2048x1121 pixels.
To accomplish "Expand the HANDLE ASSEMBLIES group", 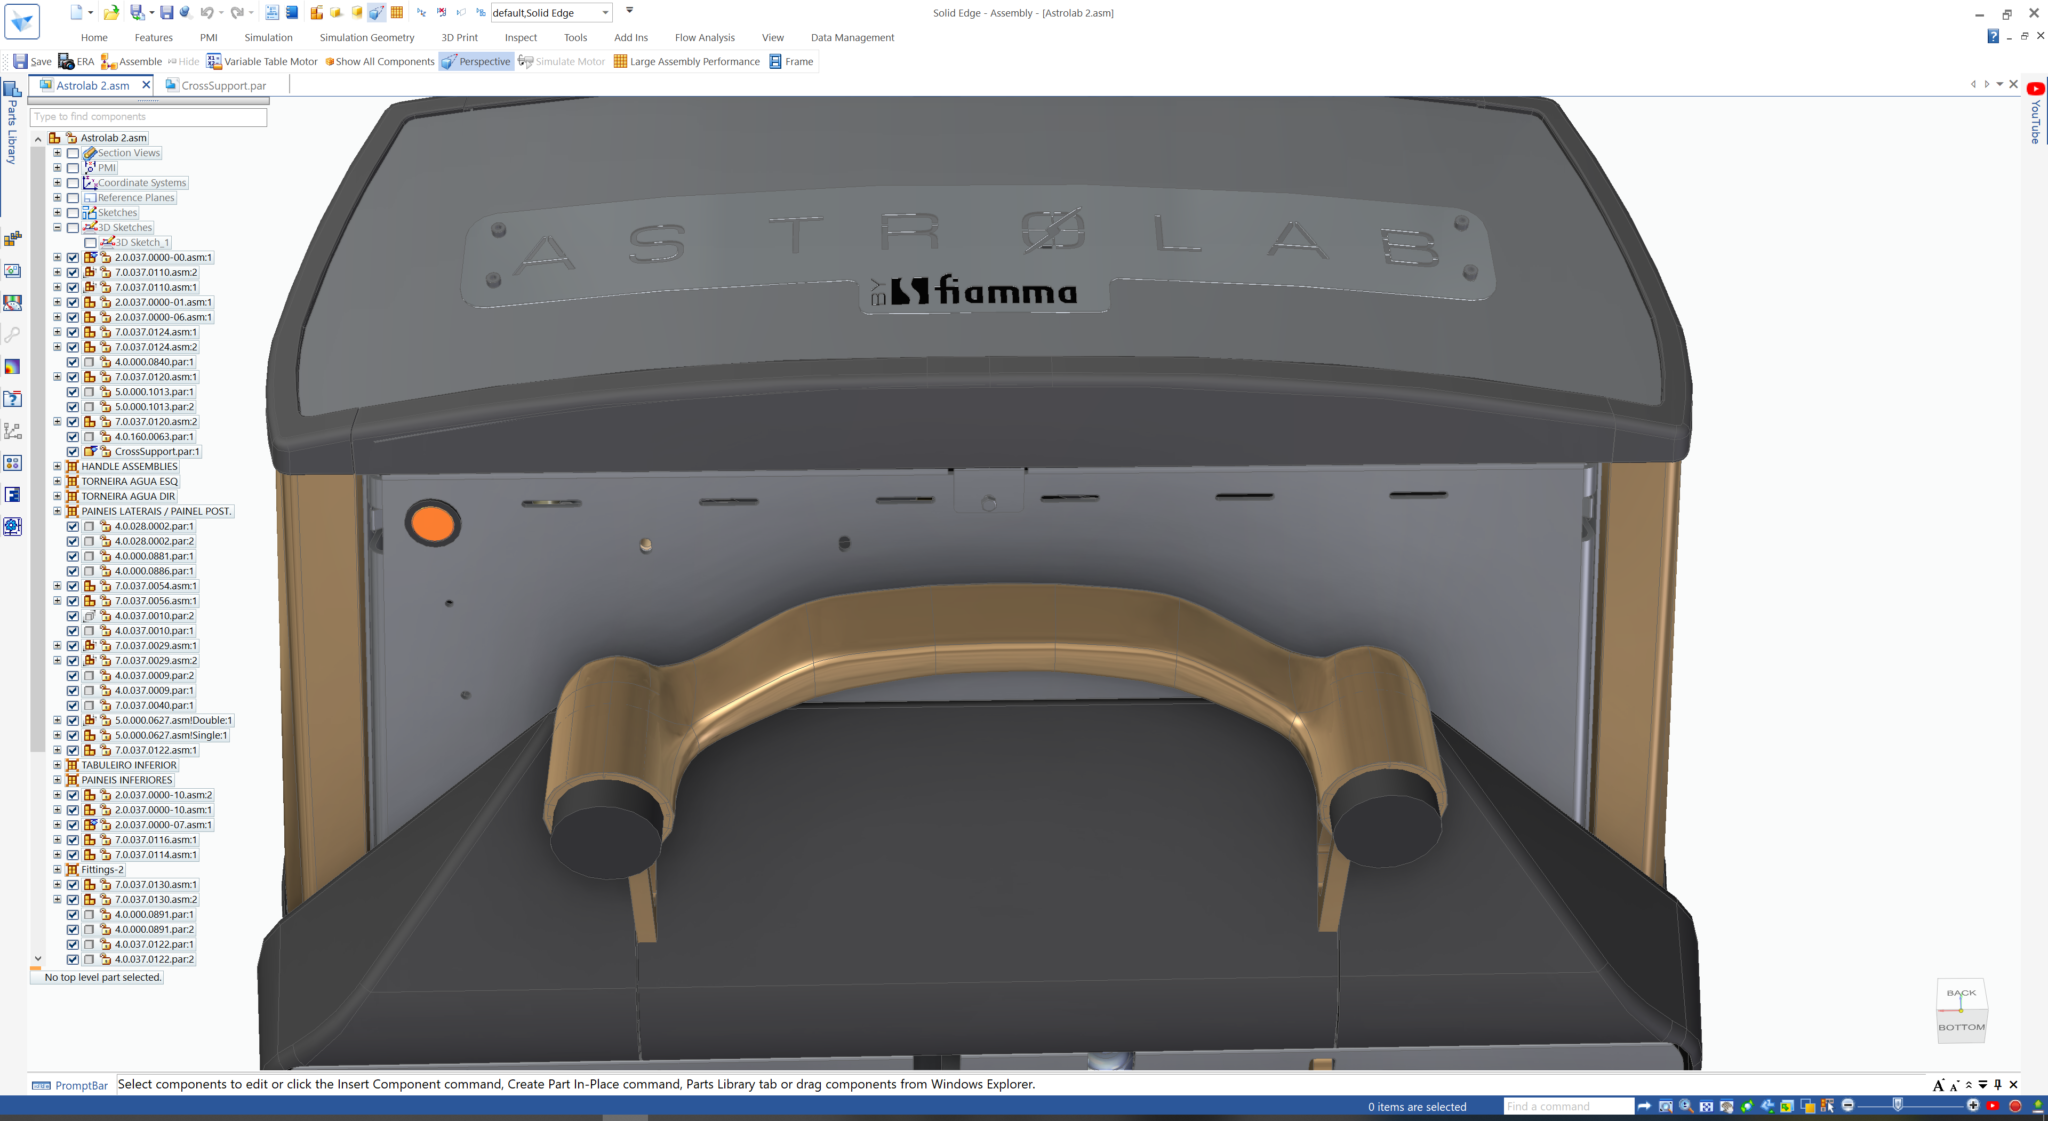I will tap(57, 467).
